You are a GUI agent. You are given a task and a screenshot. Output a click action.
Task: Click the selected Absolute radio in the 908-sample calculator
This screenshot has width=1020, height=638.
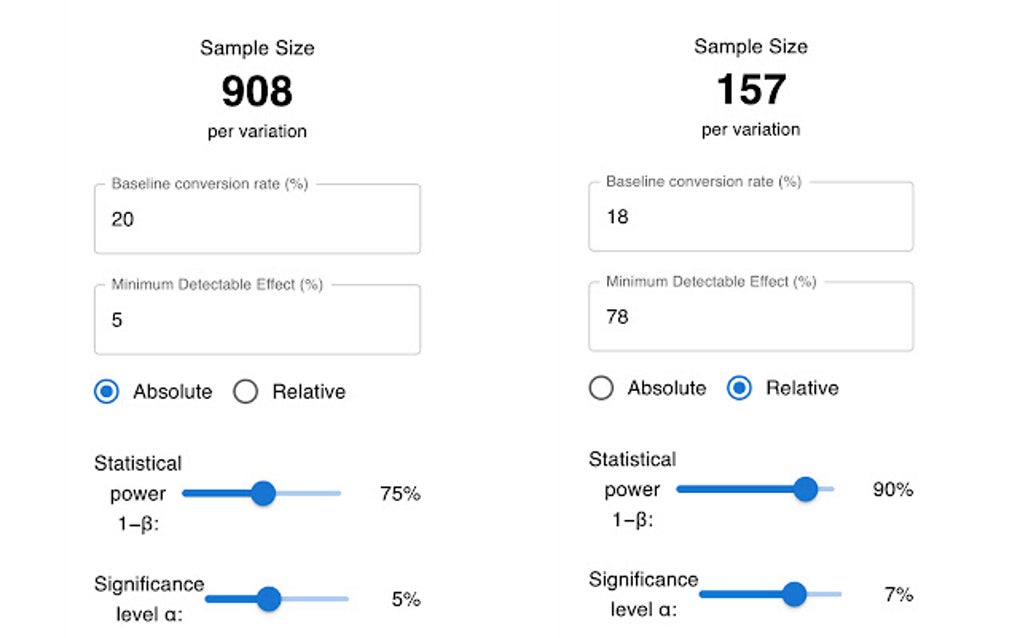click(x=106, y=392)
